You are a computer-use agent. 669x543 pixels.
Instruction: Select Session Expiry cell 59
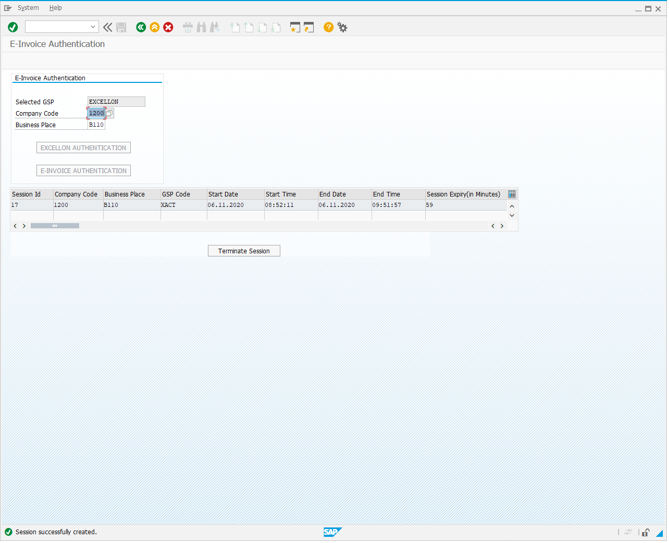click(466, 205)
